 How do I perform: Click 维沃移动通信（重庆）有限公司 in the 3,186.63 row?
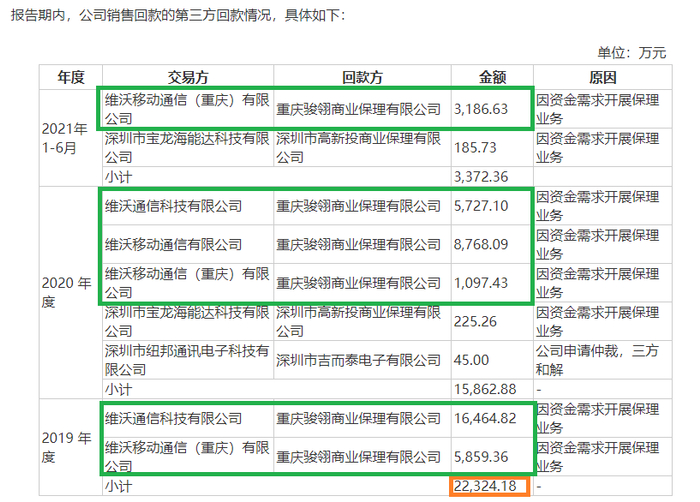coord(187,109)
